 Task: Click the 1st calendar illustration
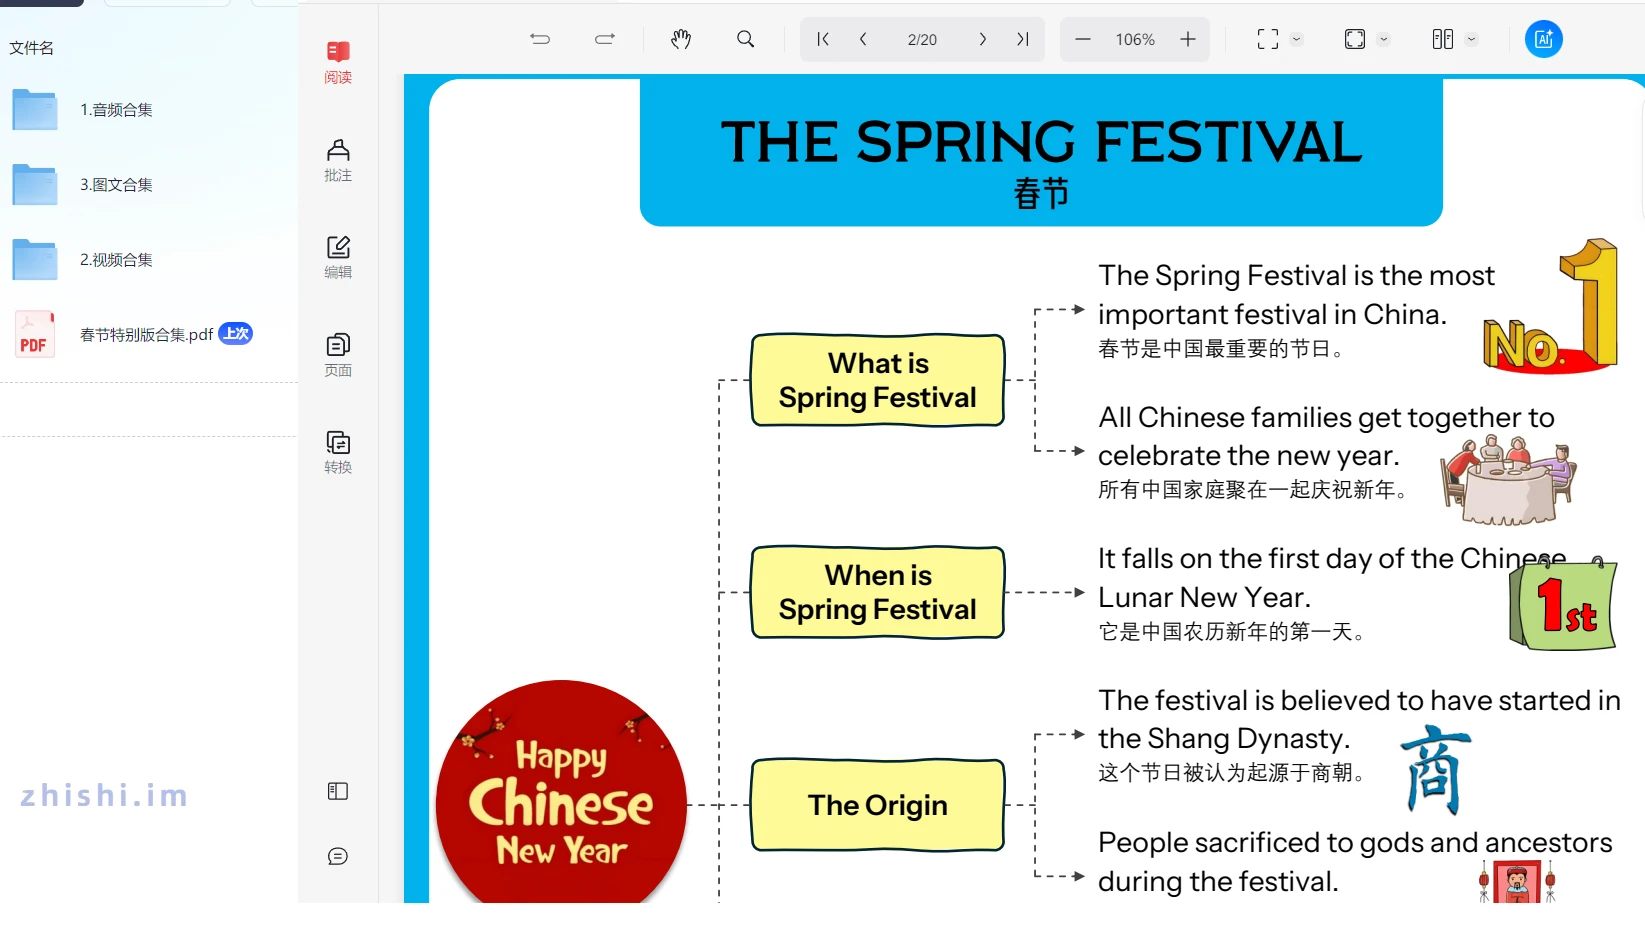(1563, 603)
